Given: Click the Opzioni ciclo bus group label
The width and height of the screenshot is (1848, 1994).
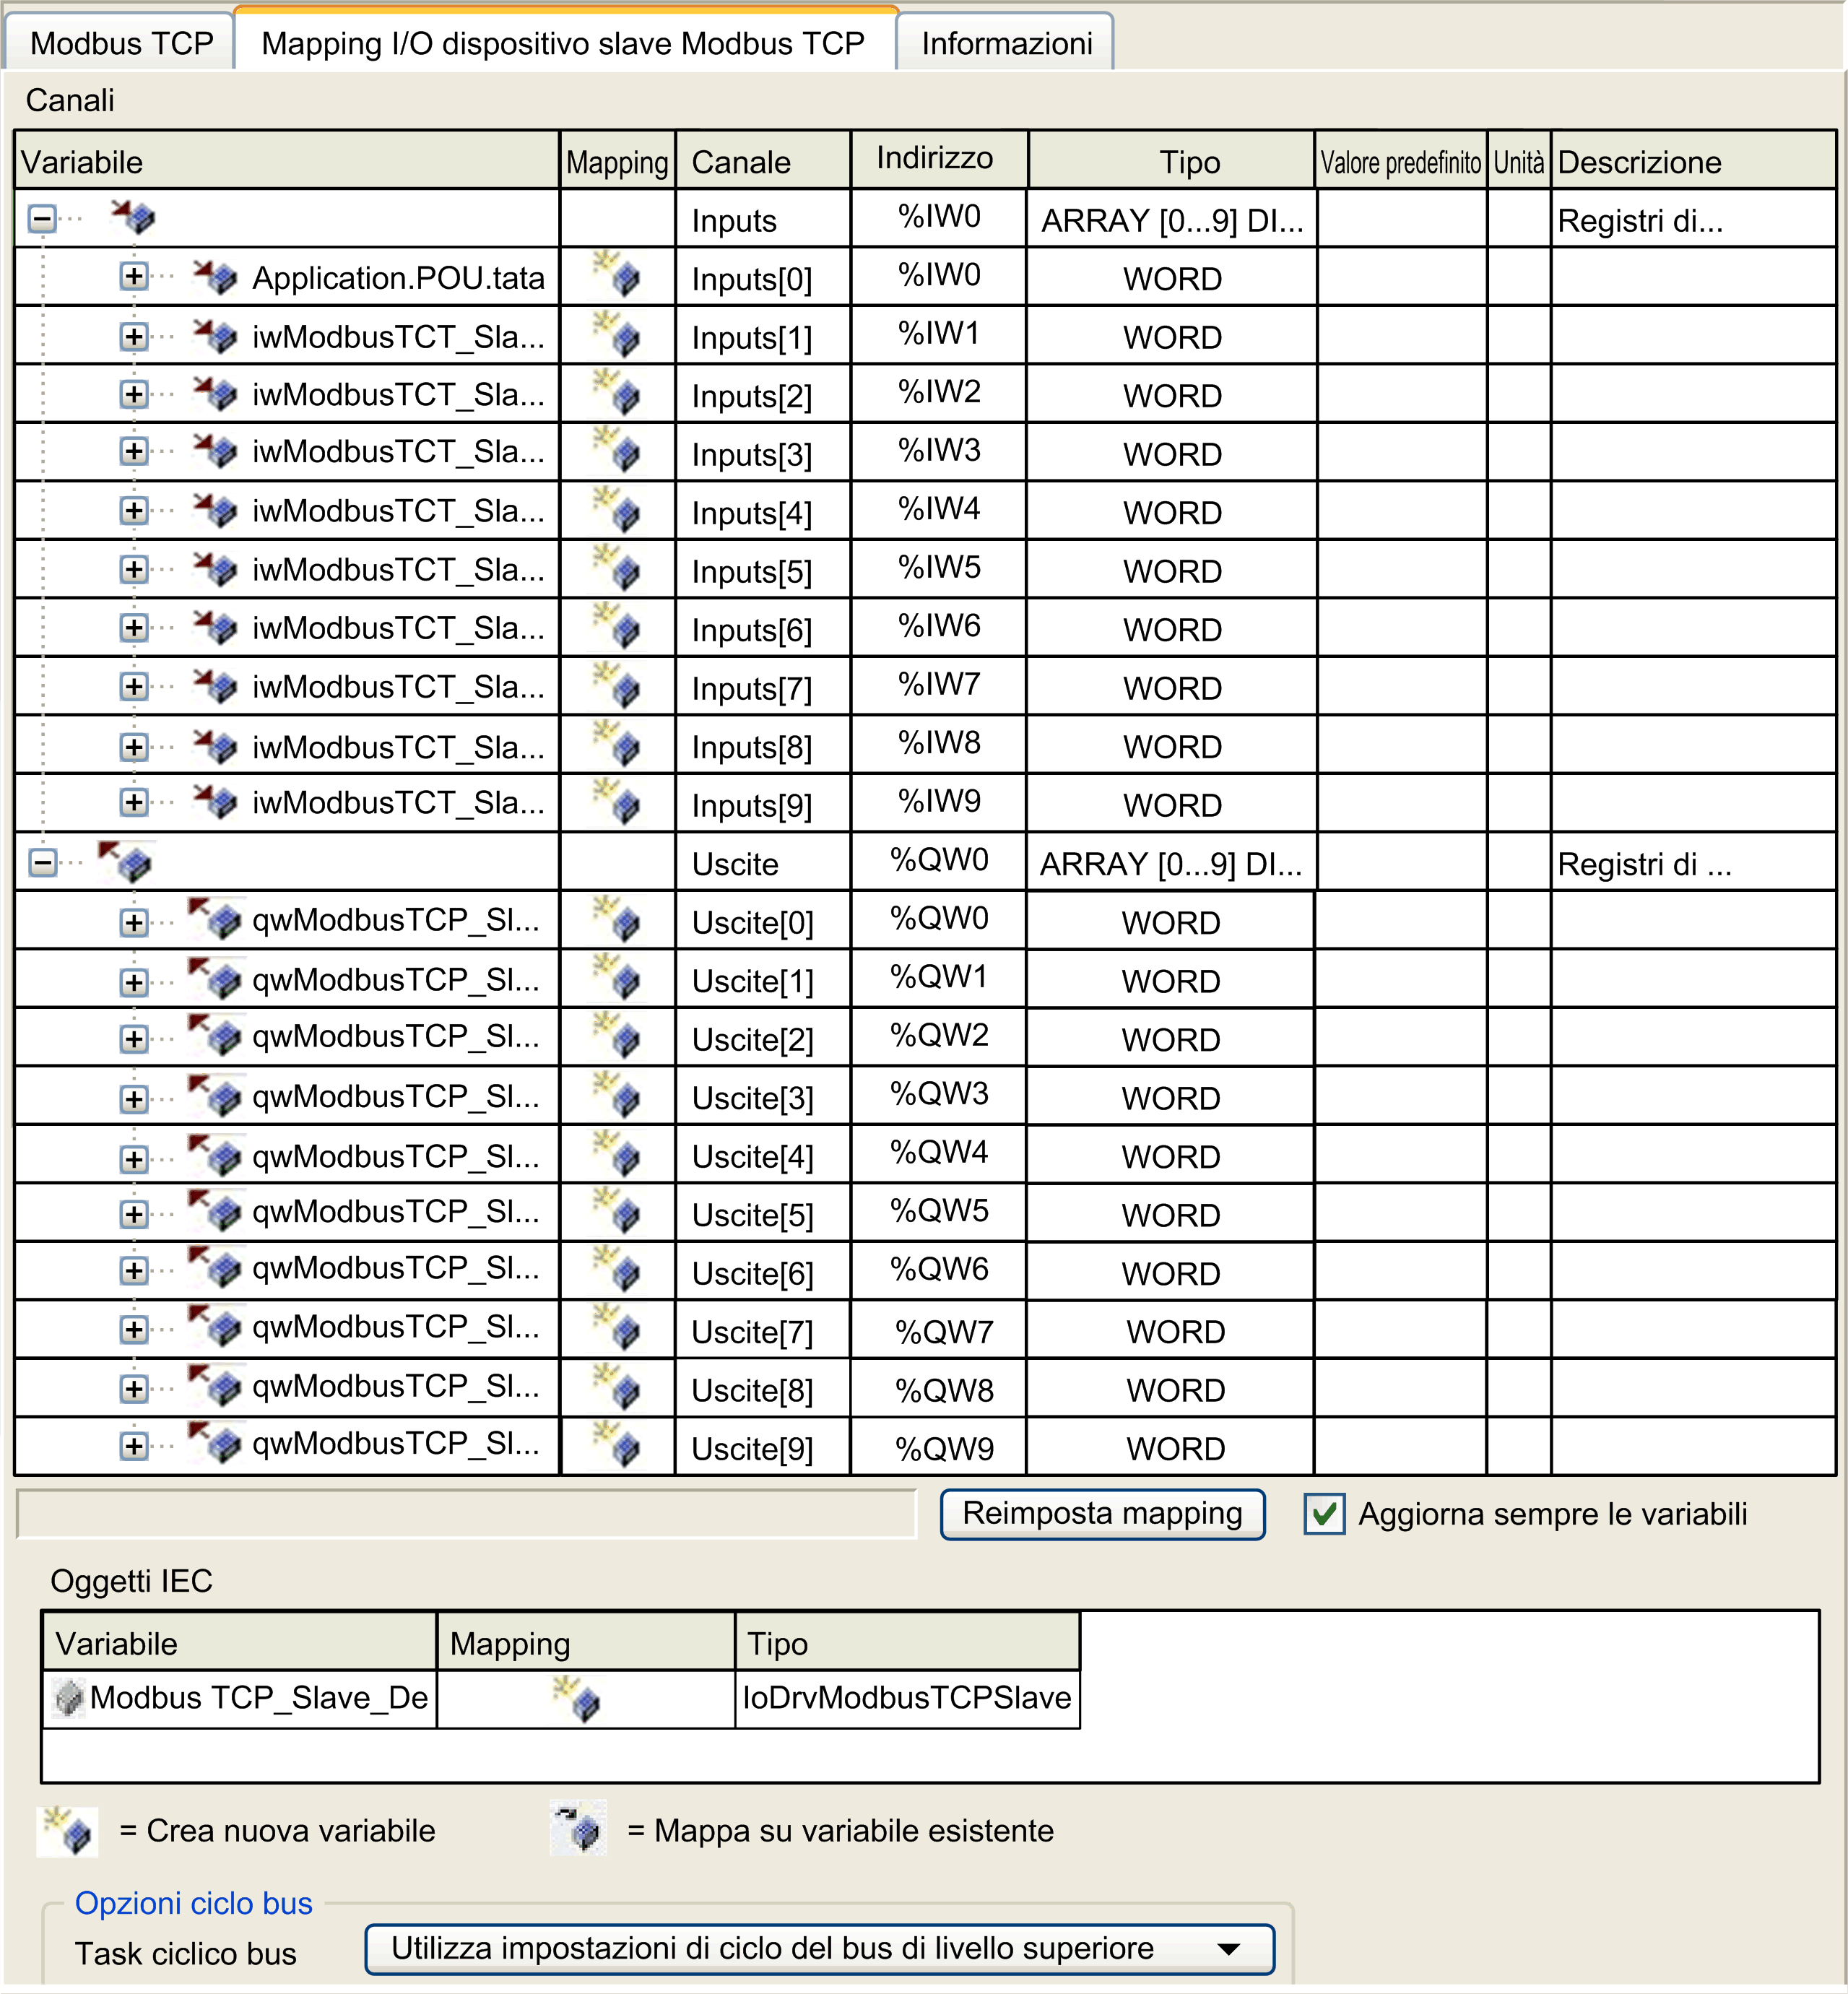Looking at the screenshot, I should click(193, 1902).
